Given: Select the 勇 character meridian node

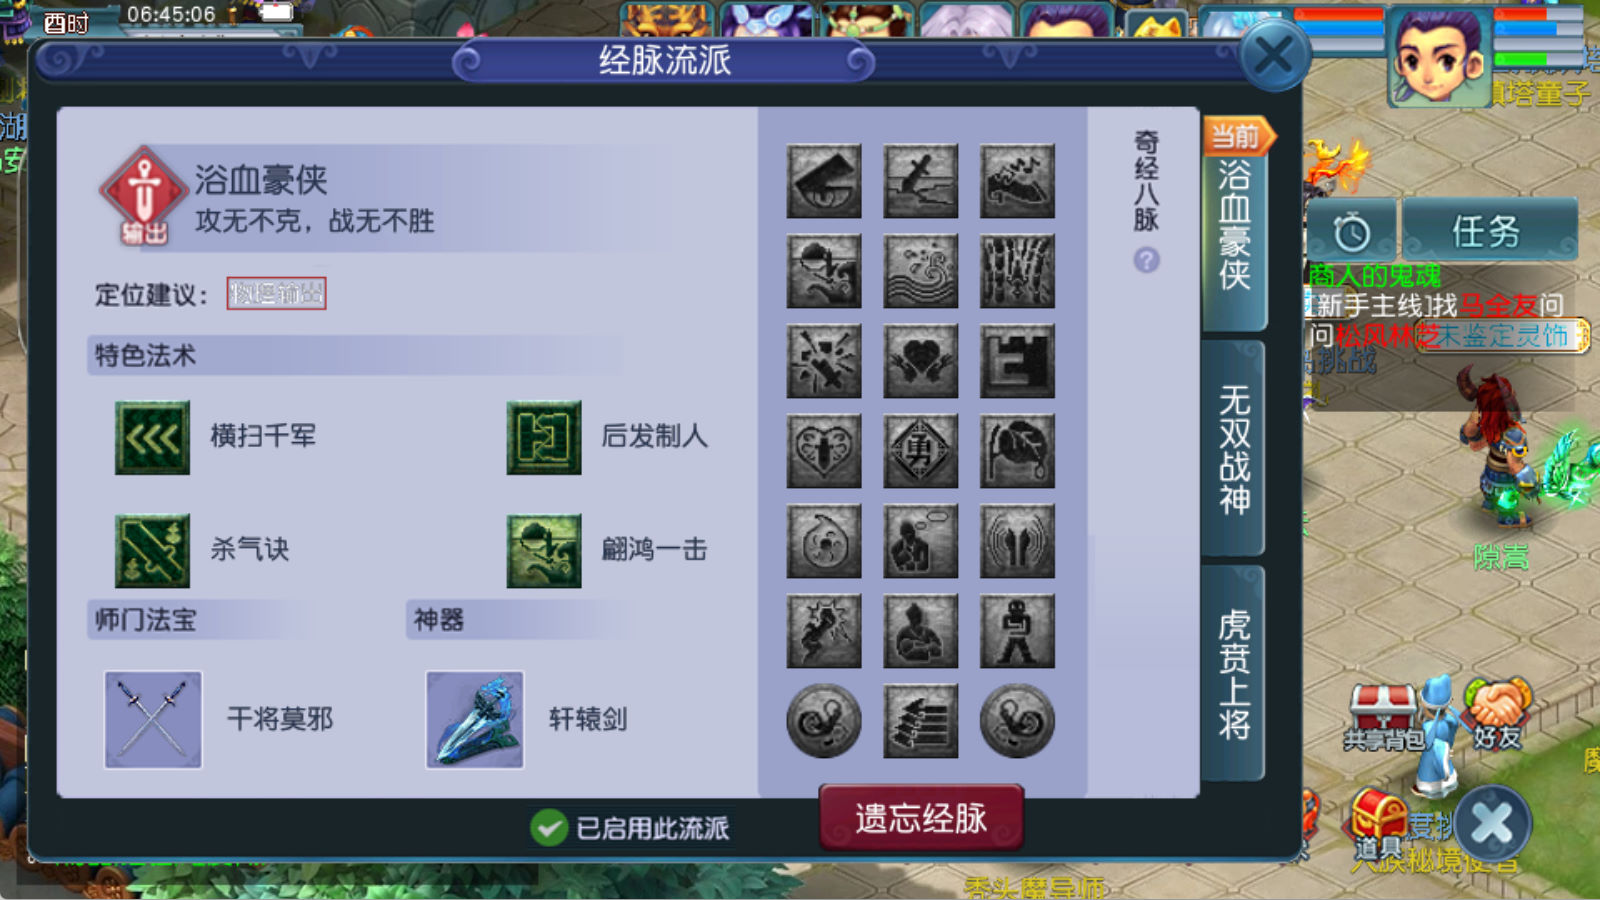Looking at the screenshot, I should click(921, 451).
